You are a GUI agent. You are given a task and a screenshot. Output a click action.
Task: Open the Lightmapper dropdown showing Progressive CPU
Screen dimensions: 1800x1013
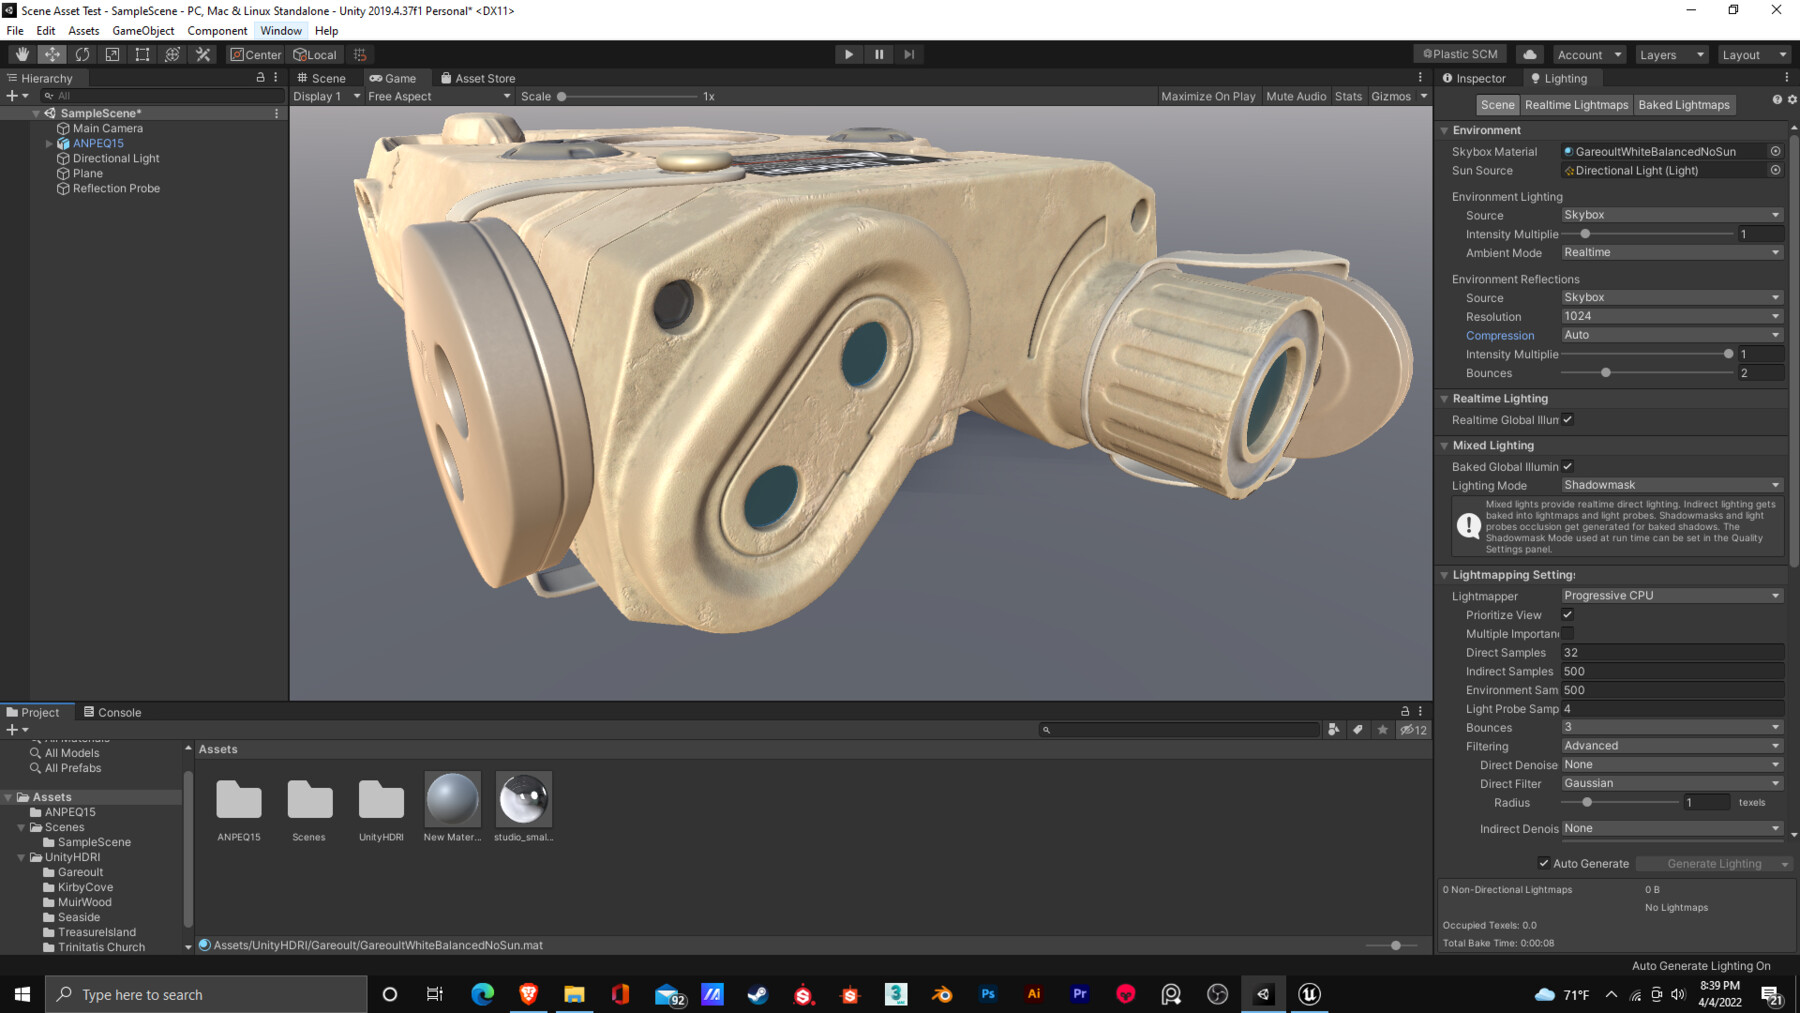[1670, 595]
